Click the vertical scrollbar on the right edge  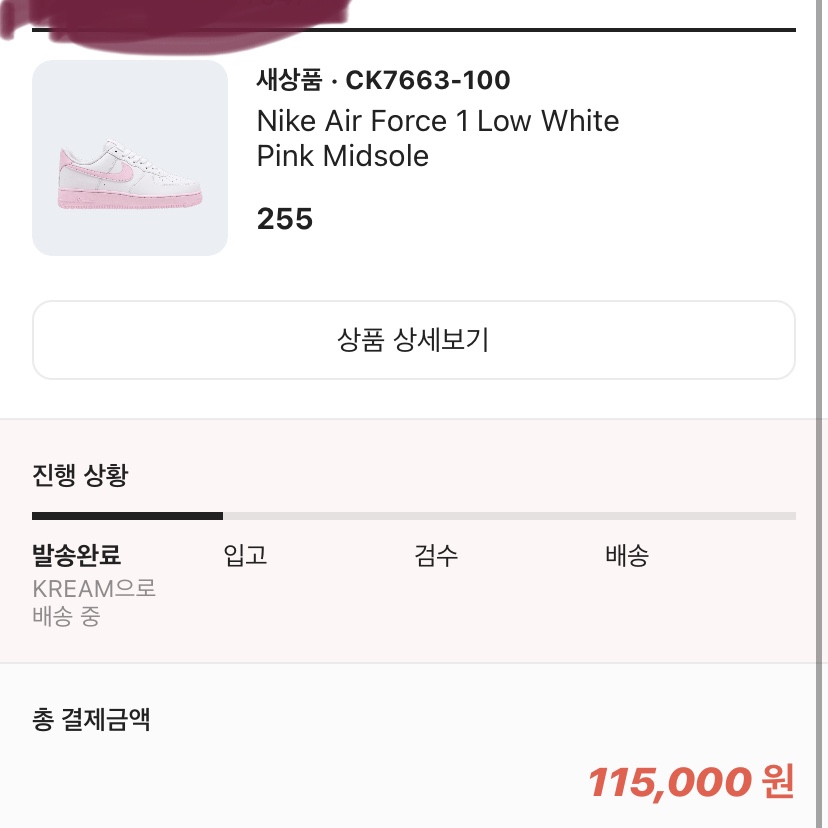[819, 414]
